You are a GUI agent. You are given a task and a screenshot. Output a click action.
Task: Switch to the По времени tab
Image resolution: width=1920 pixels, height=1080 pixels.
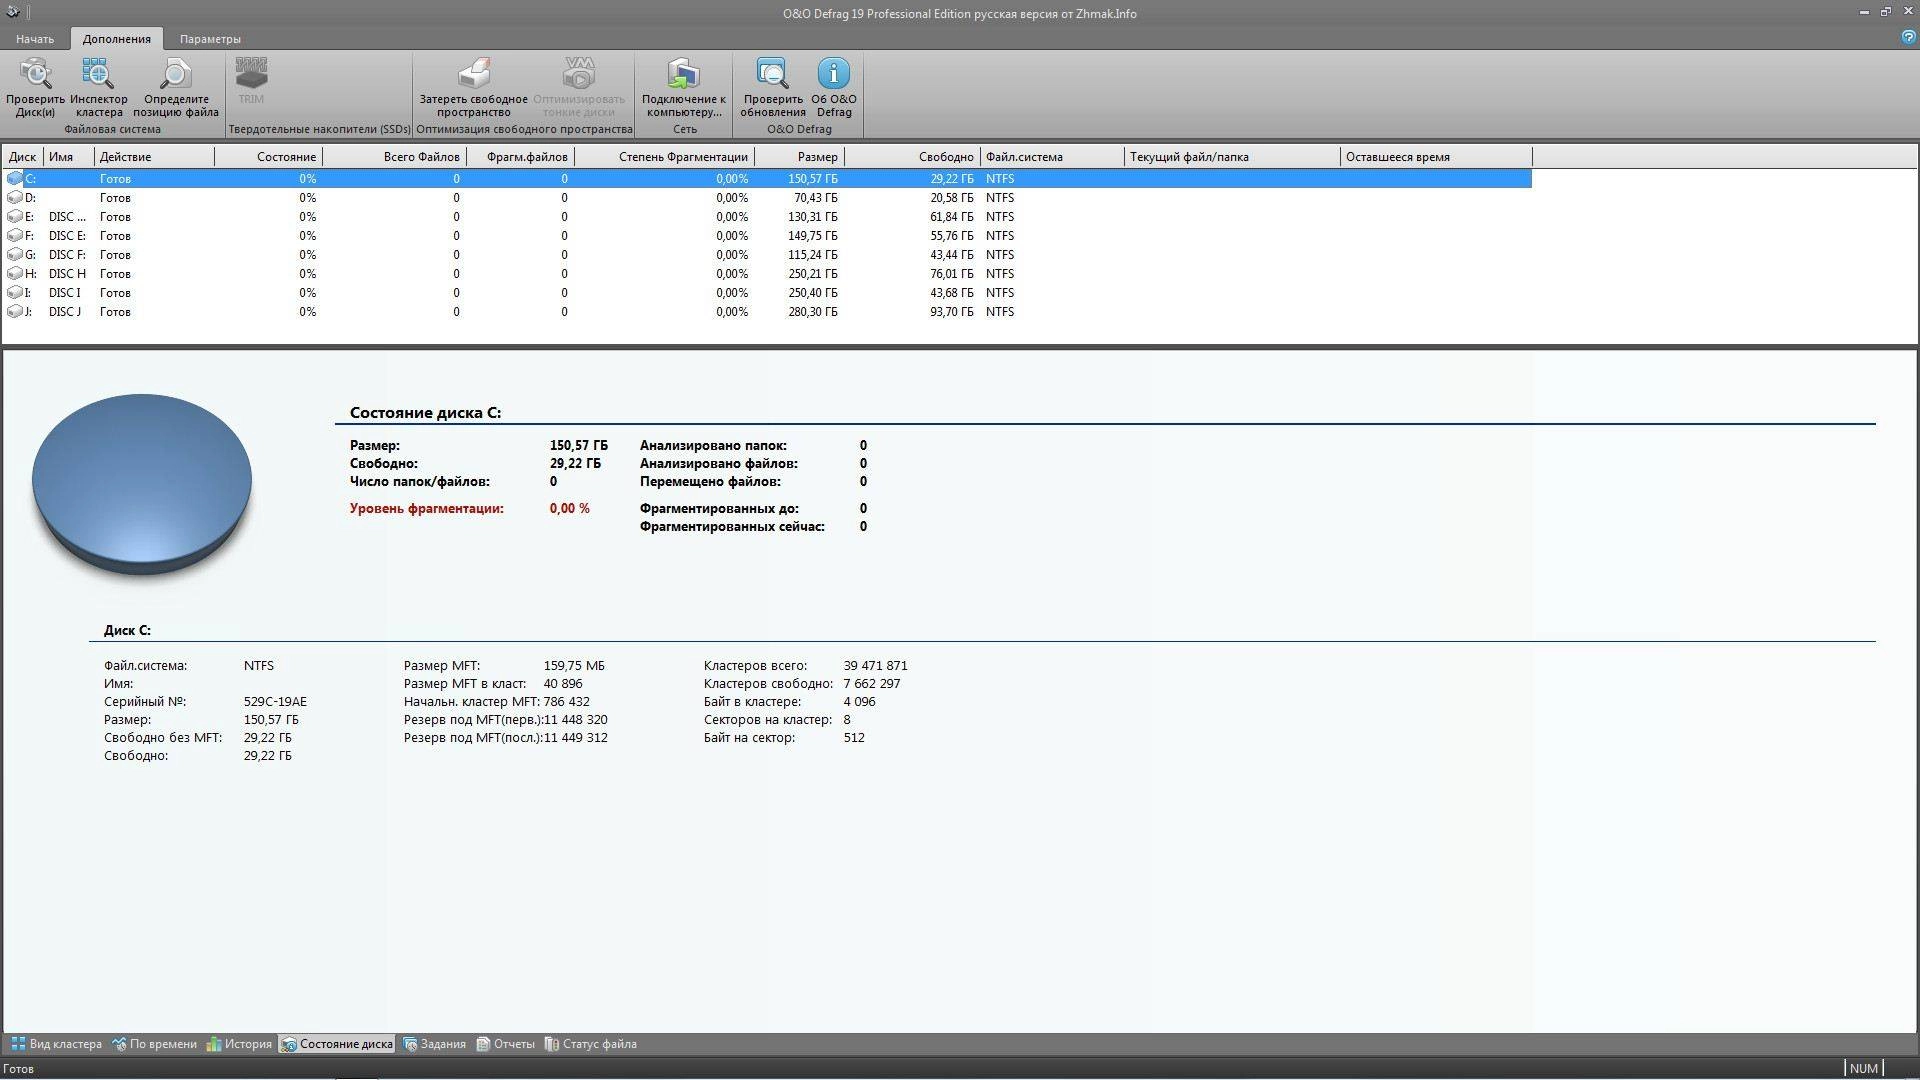click(x=154, y=1044)
